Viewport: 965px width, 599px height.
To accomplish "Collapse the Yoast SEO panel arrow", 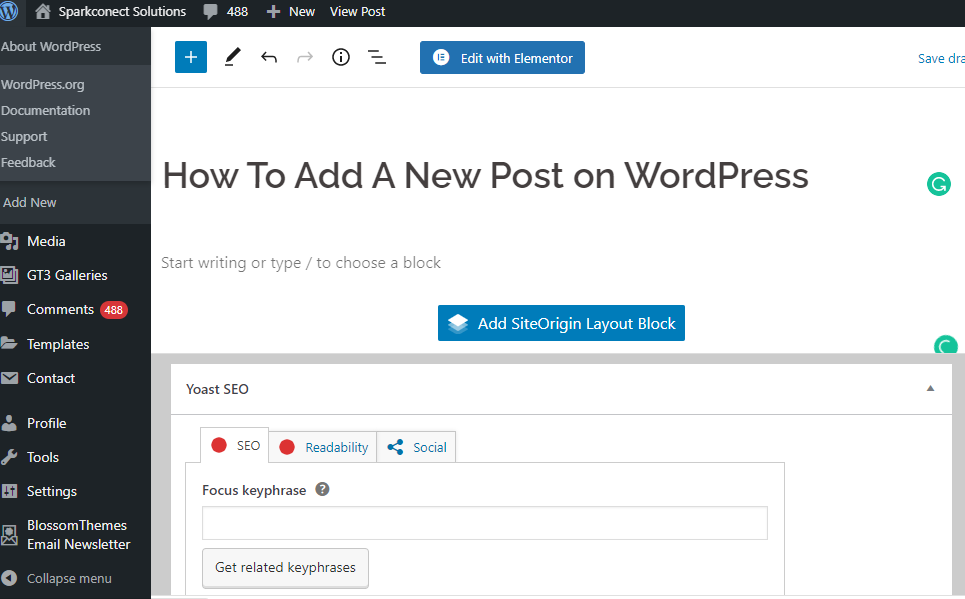I will pyautogui.click(x=931, y=388).
